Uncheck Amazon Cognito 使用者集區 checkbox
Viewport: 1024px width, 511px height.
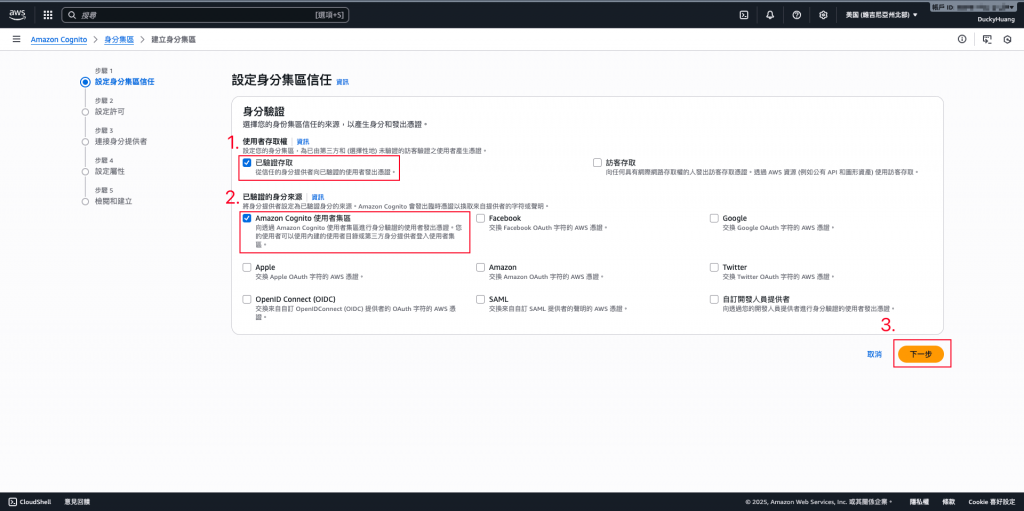pos(247,218)
